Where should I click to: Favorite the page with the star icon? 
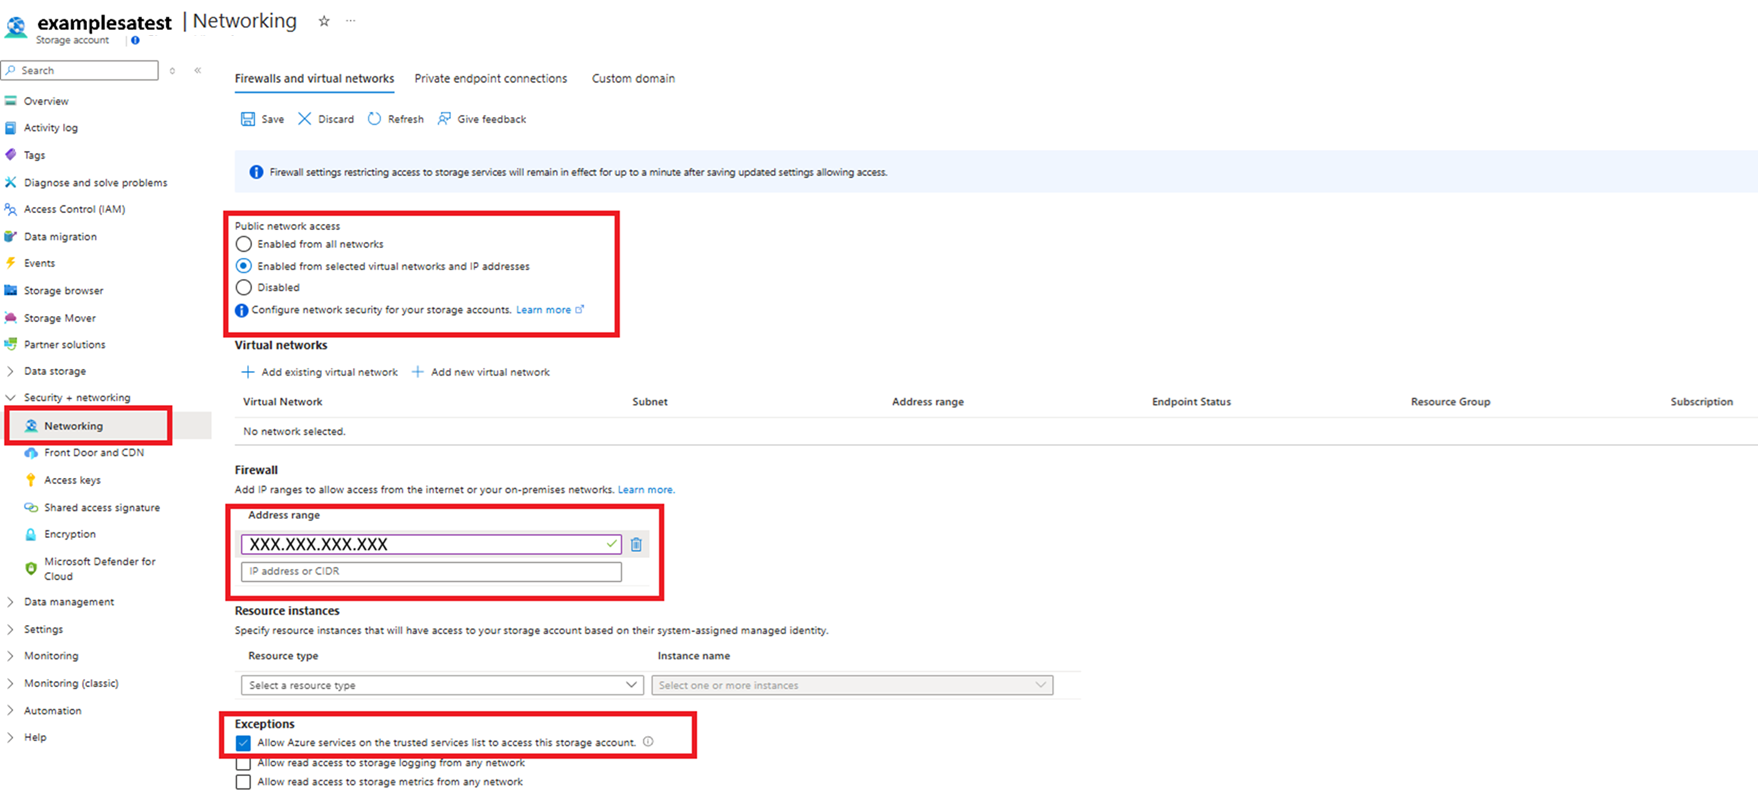324,21
